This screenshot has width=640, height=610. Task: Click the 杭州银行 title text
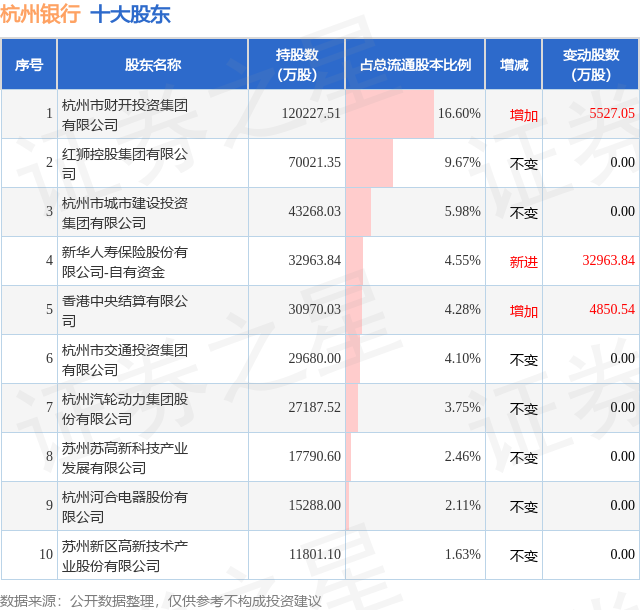(40, 15)
